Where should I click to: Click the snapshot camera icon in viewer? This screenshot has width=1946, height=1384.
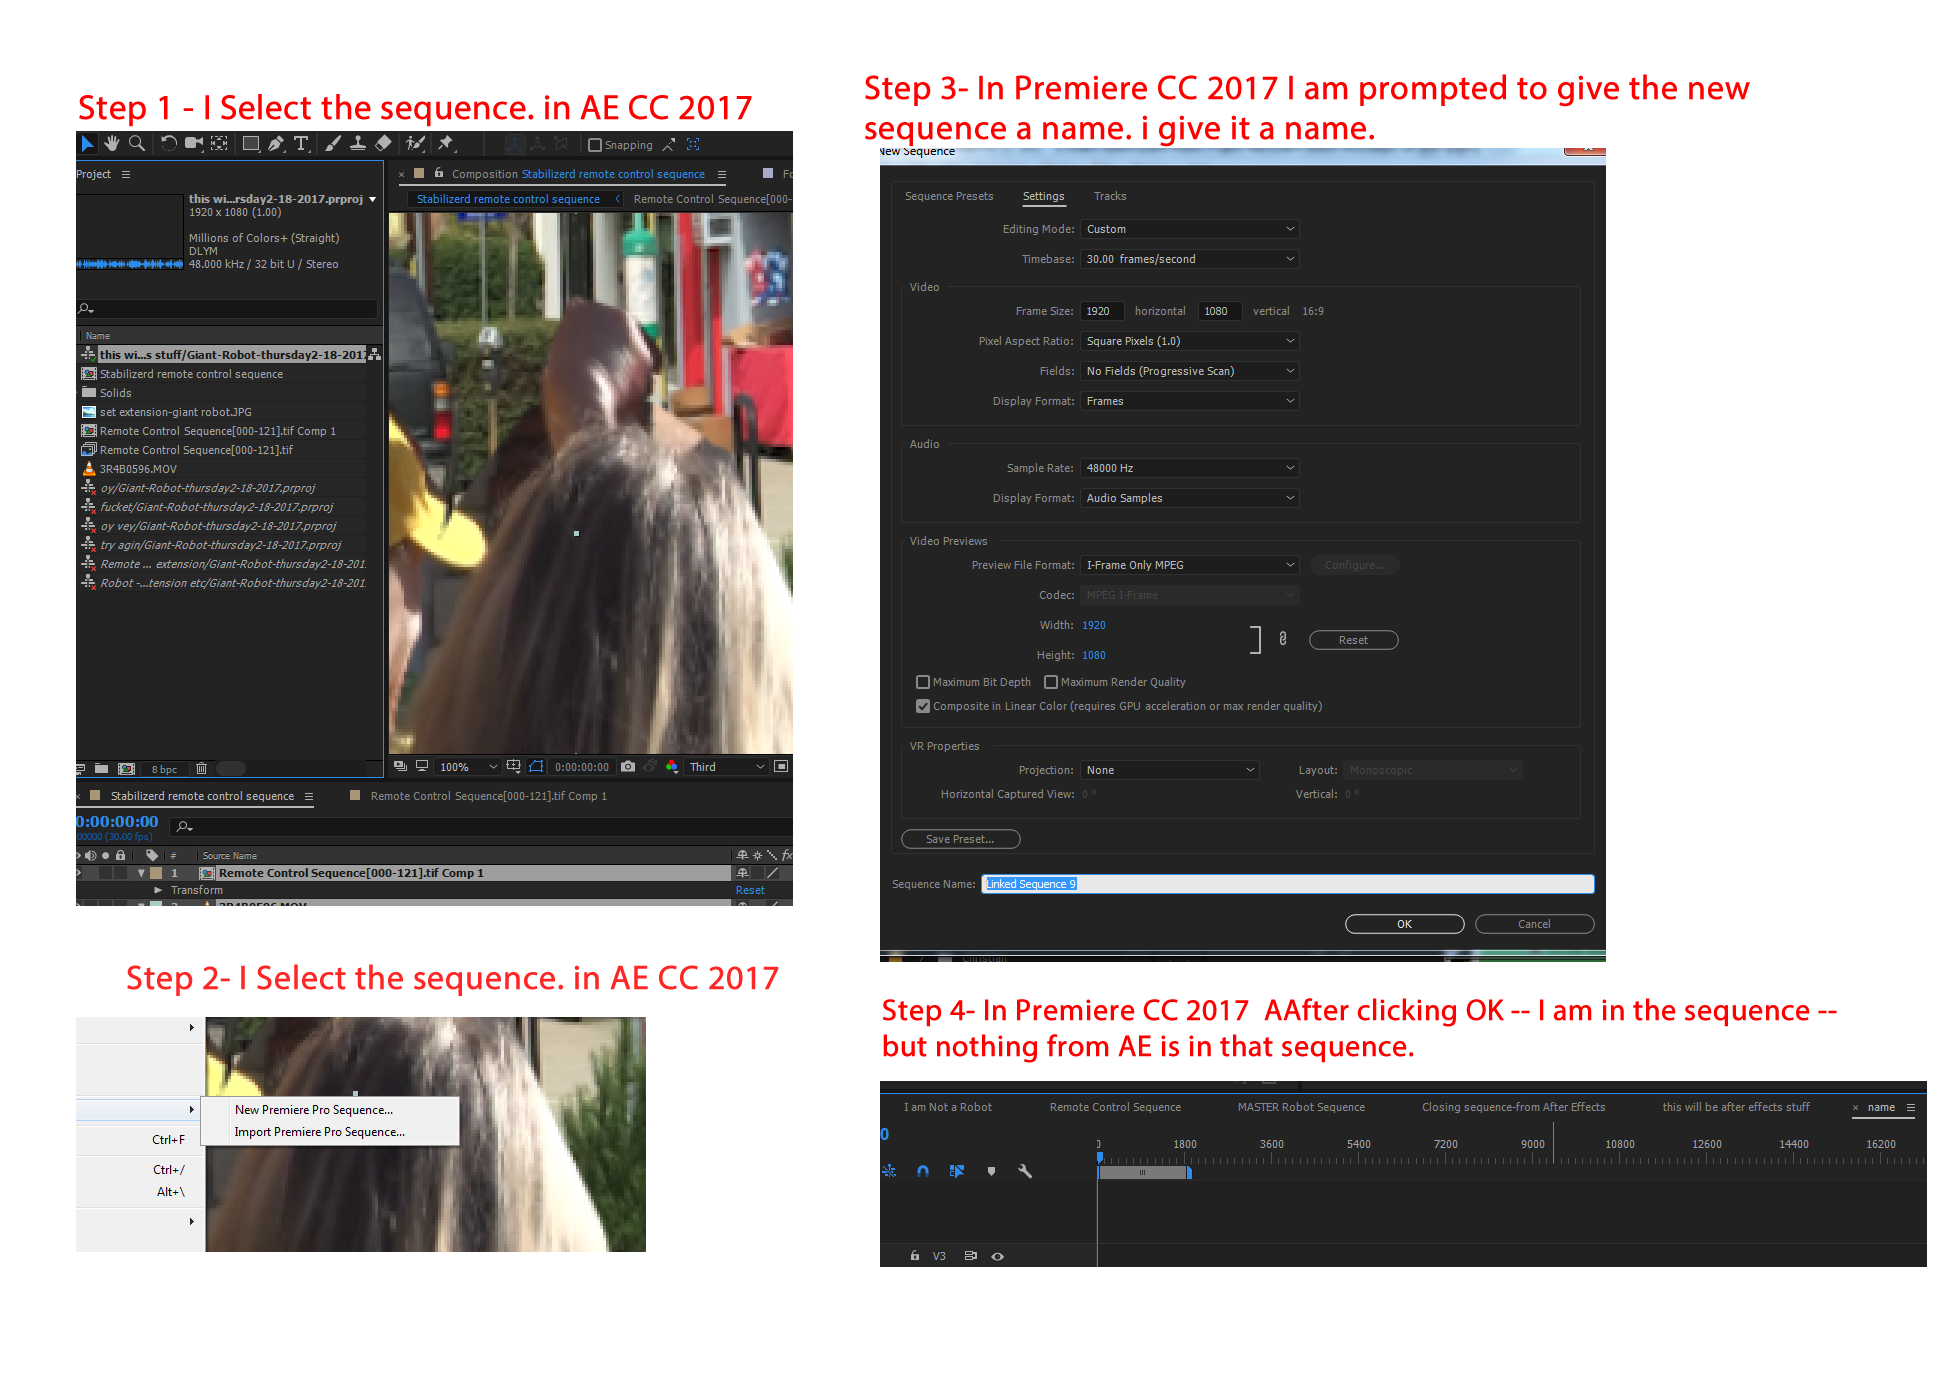point(627,767)
